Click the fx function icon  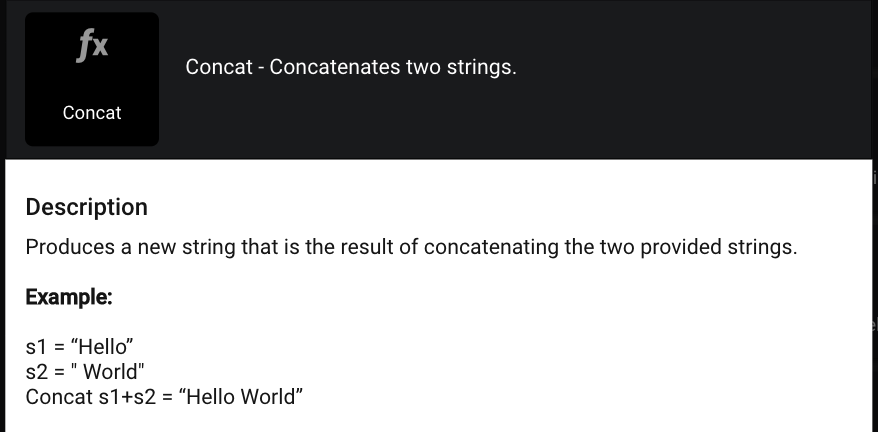[x=92, y=46]
